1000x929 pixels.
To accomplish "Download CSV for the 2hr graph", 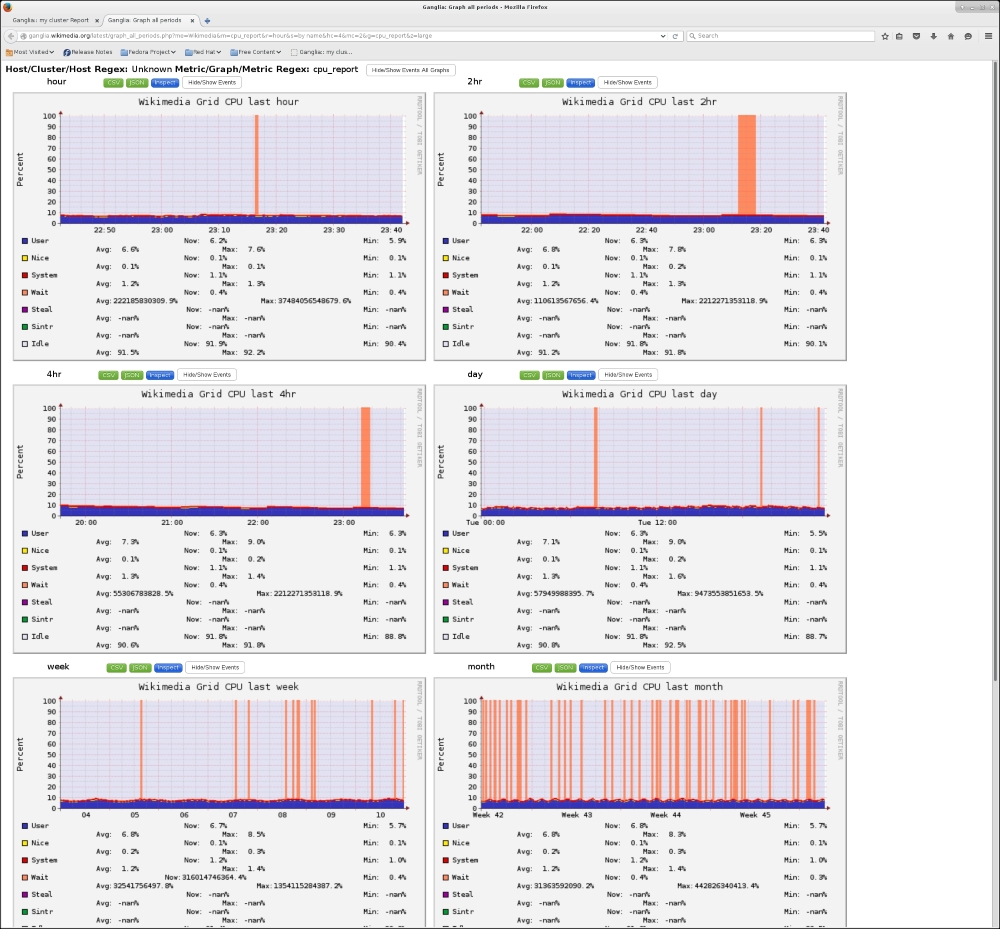I will 529,82.
